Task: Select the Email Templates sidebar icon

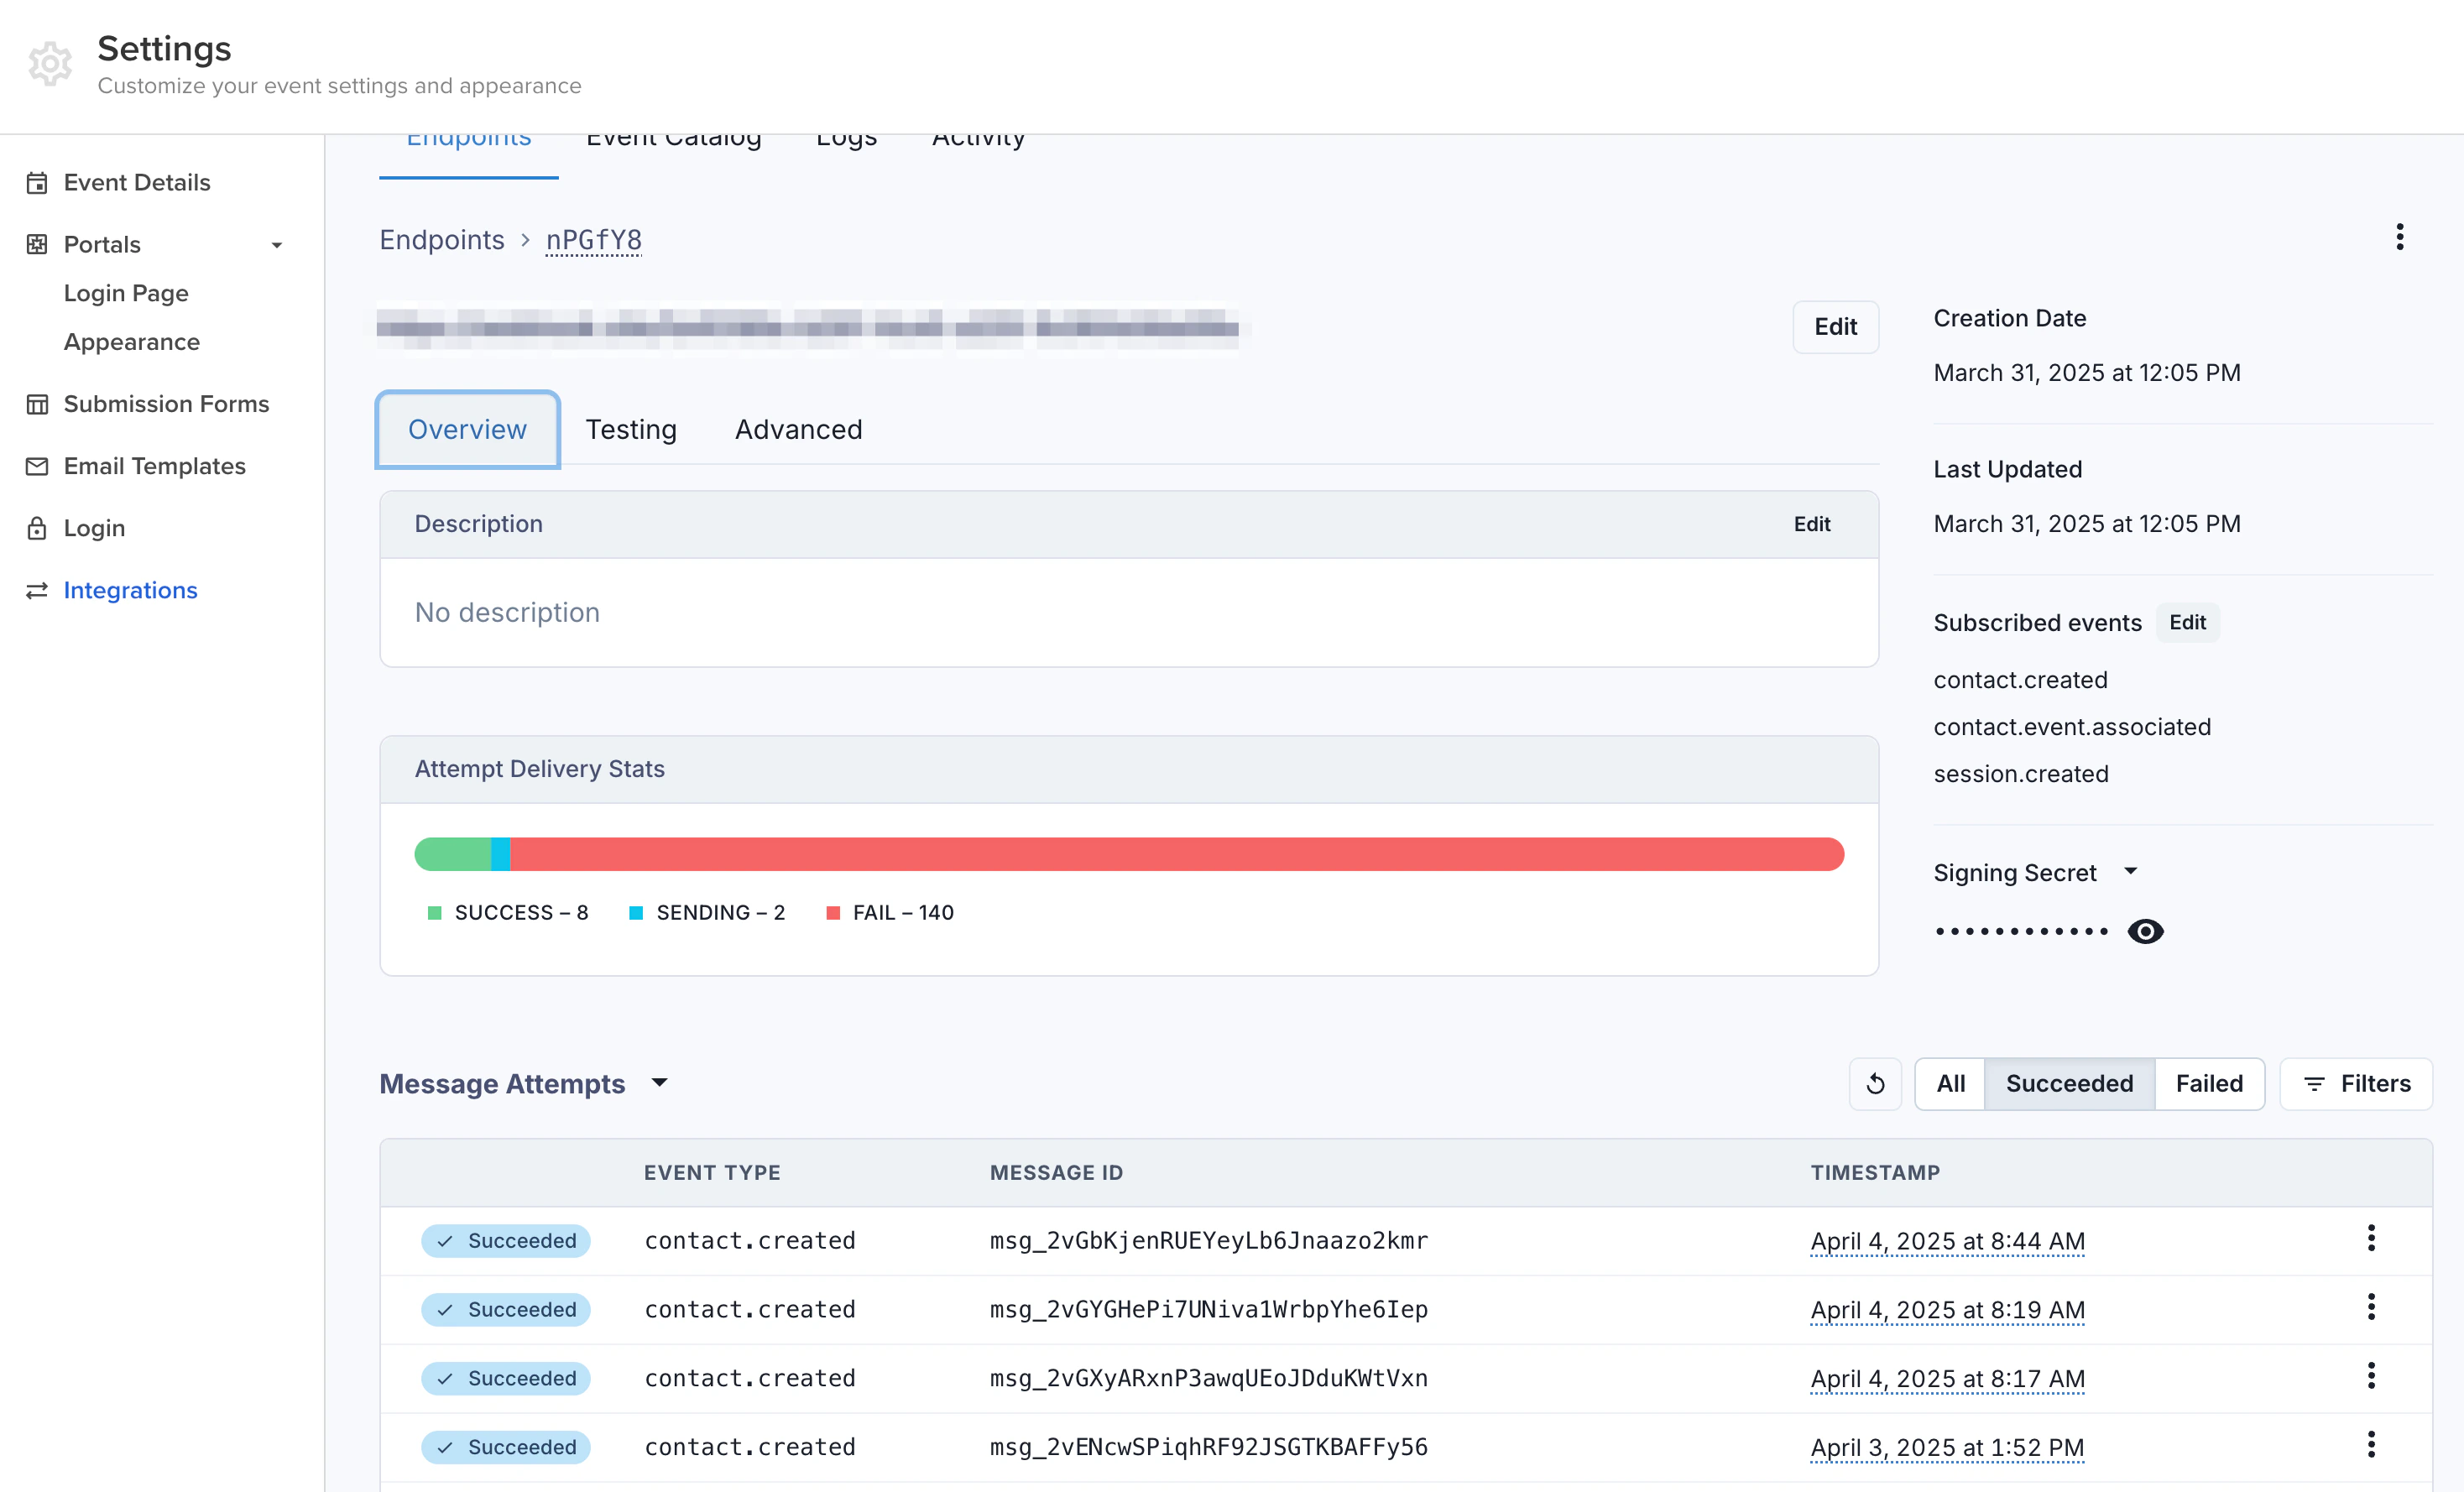Action: pyautogui.click(x=36, y=465)
